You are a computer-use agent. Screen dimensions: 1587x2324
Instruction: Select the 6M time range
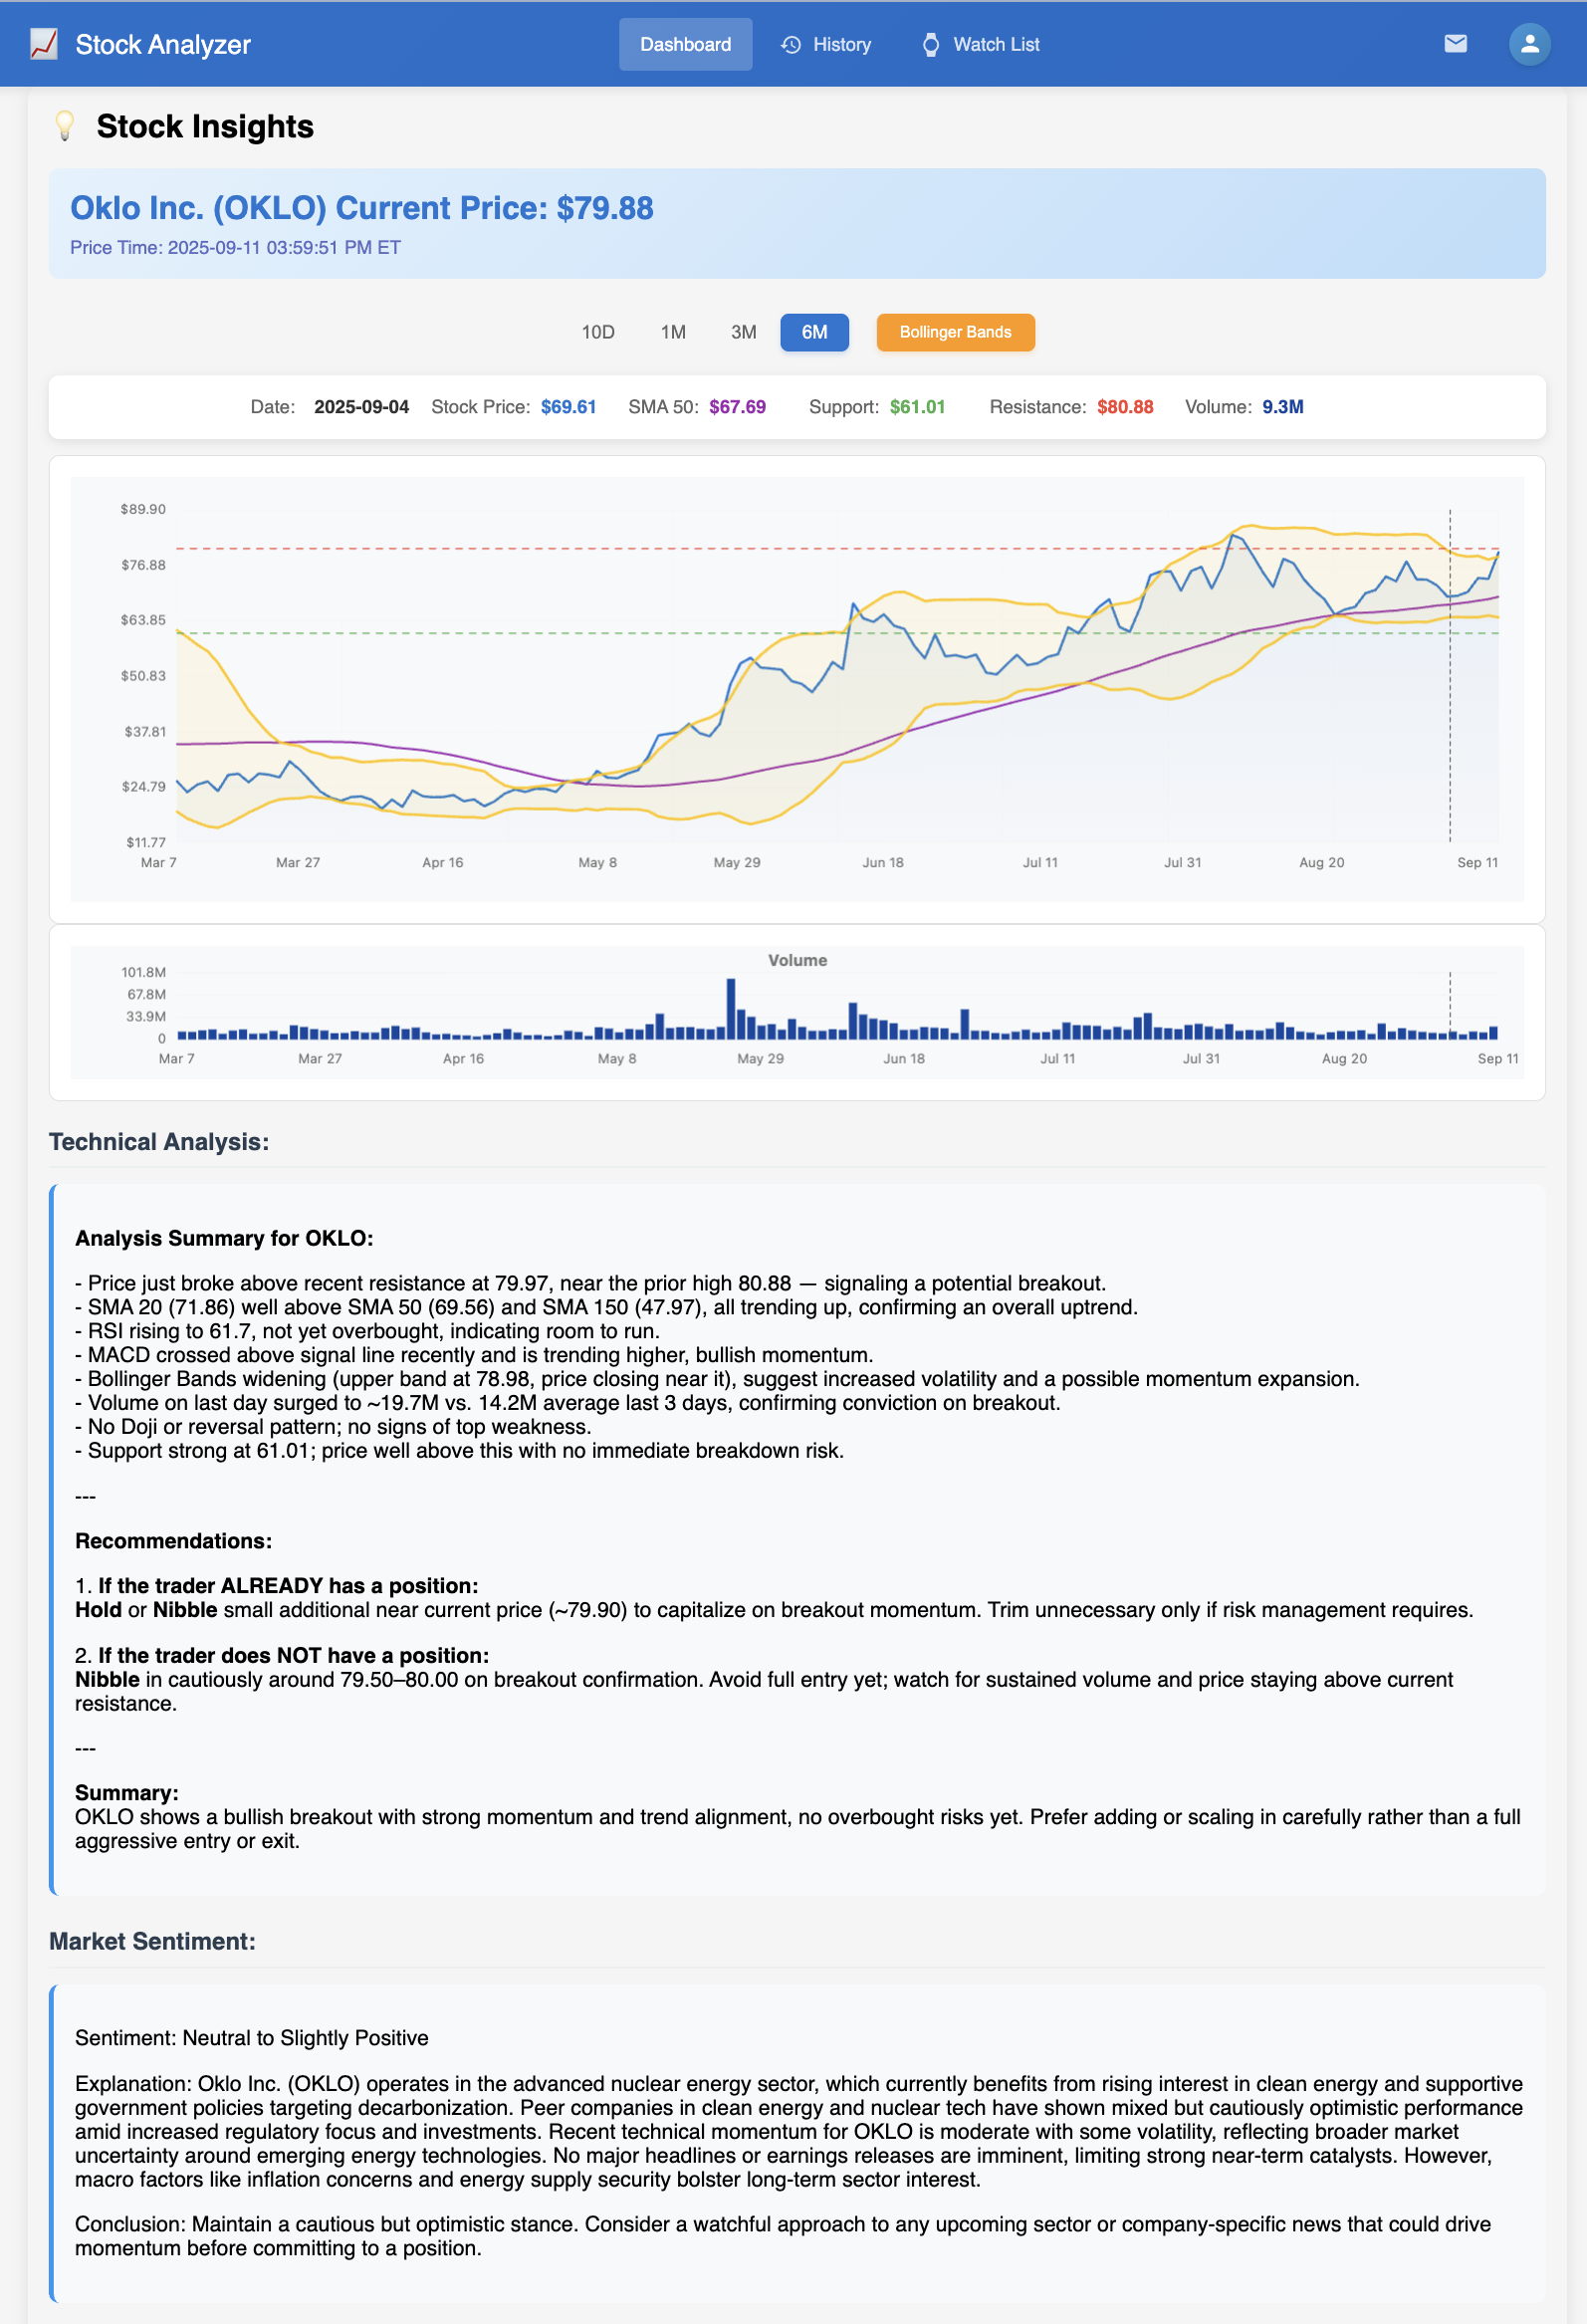click(814, 332)
